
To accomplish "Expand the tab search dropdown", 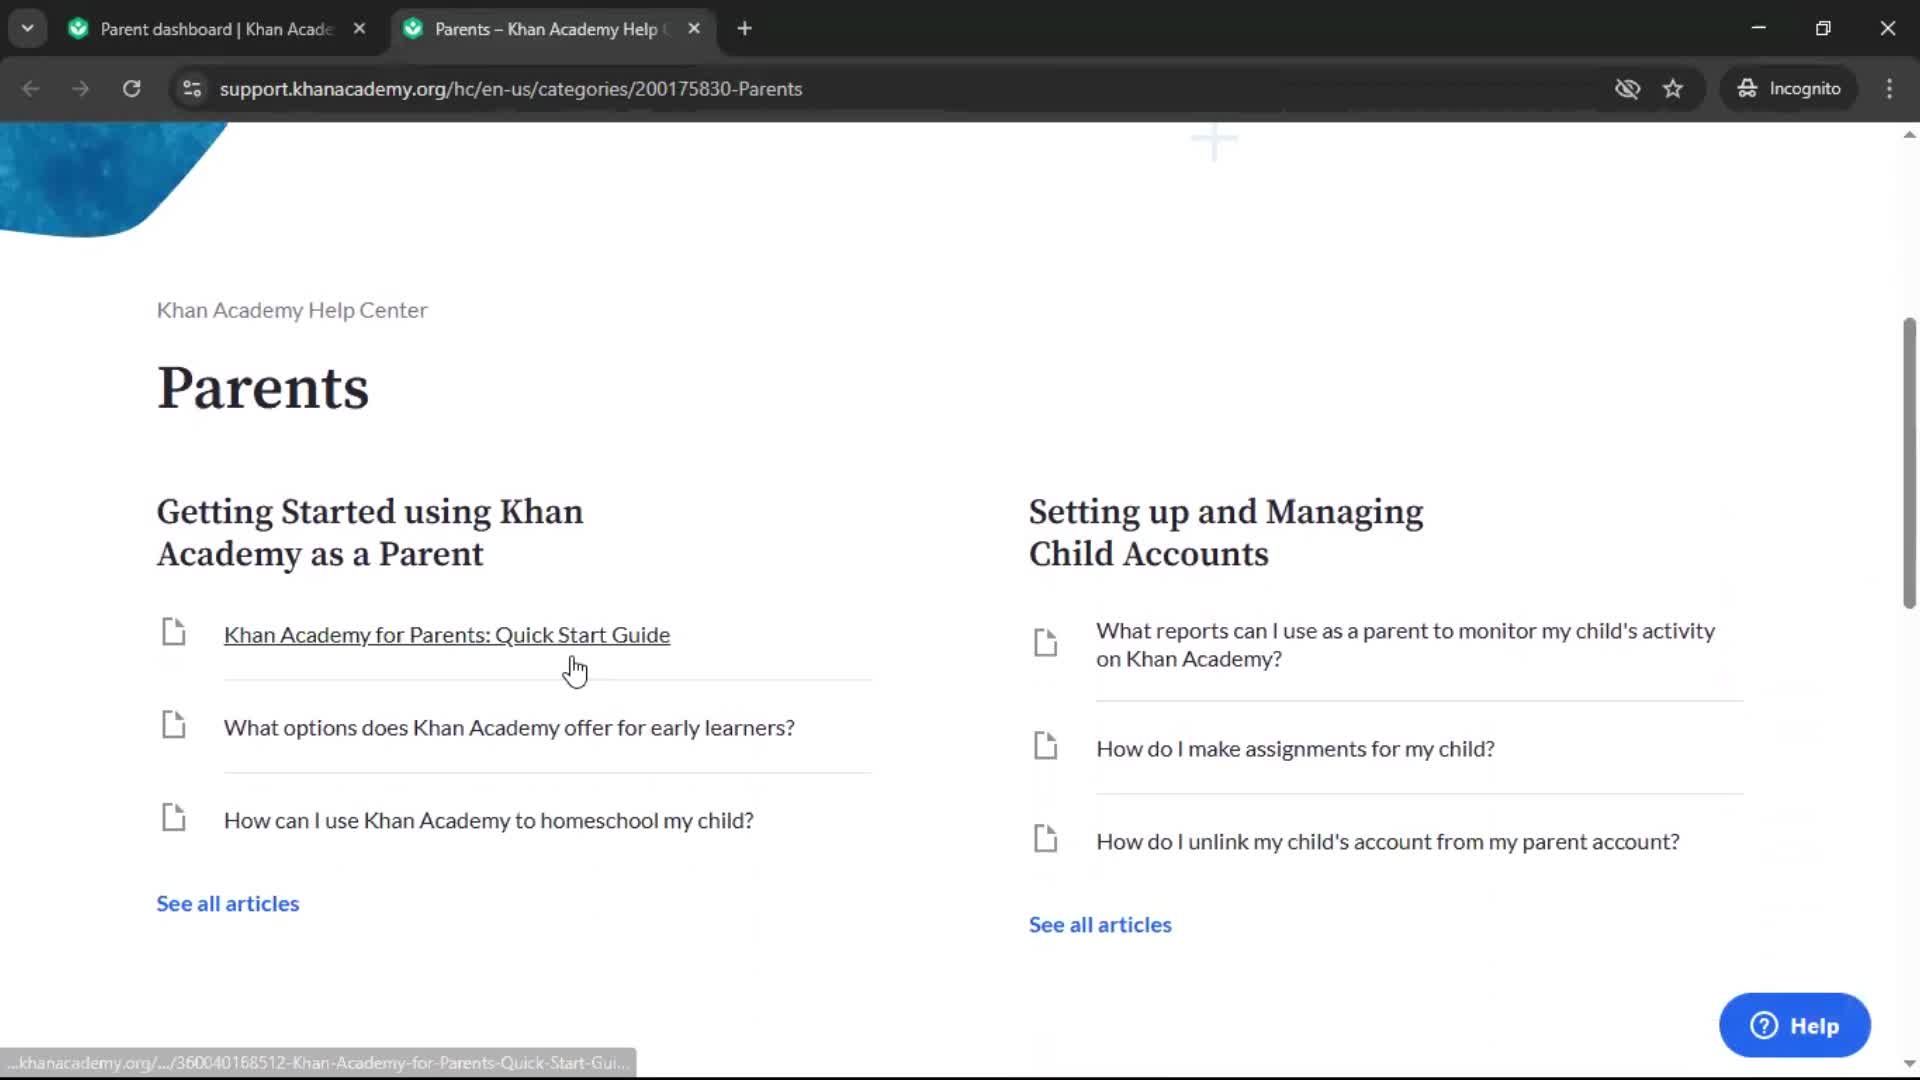I will pyautogui.click(x=27, y=29).
